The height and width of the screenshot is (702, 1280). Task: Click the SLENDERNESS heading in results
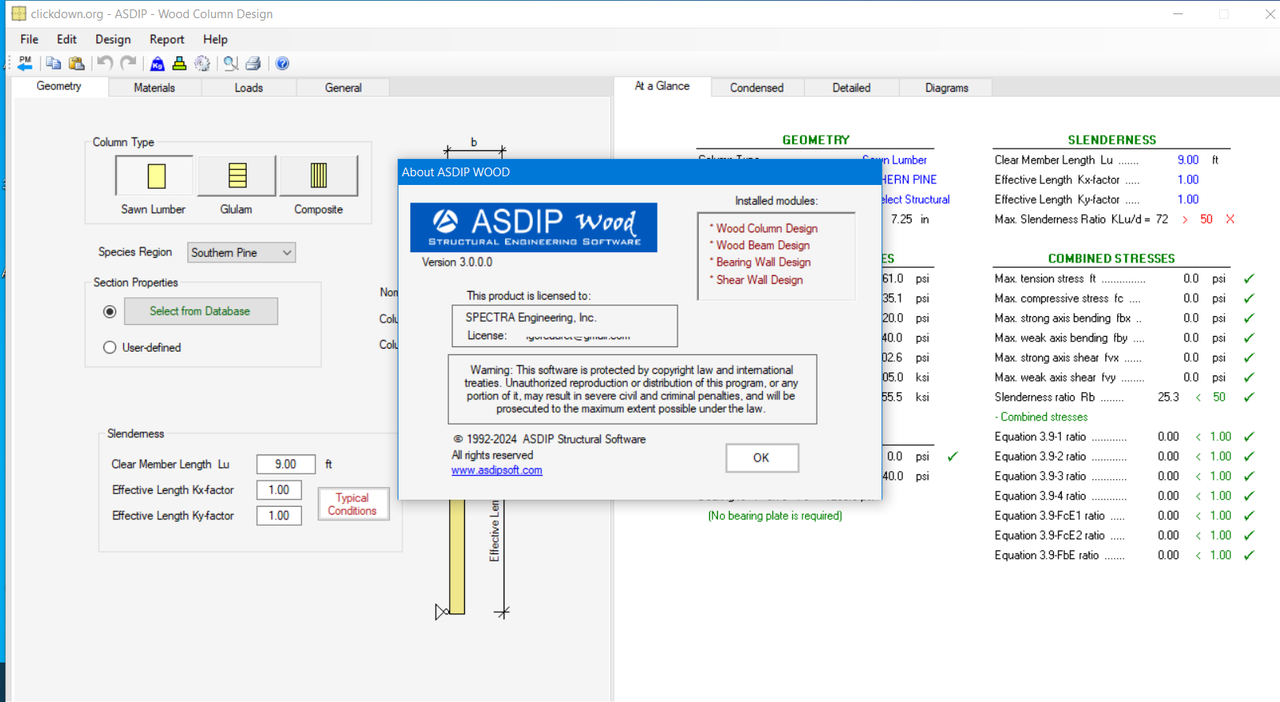tap(1112, 140)
